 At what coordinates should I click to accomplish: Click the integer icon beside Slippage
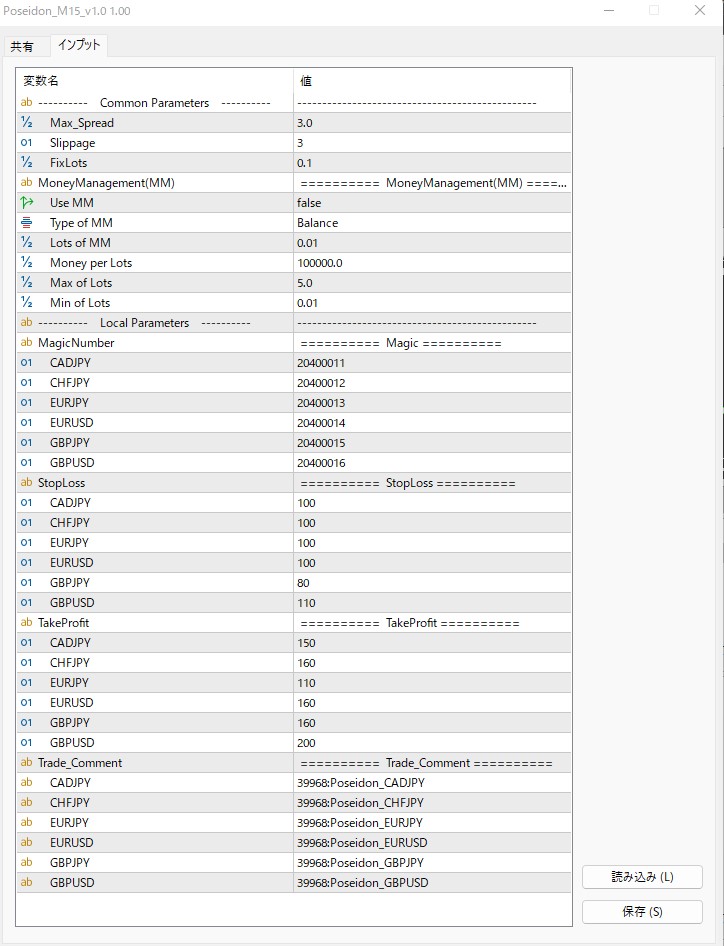point(27,142)
